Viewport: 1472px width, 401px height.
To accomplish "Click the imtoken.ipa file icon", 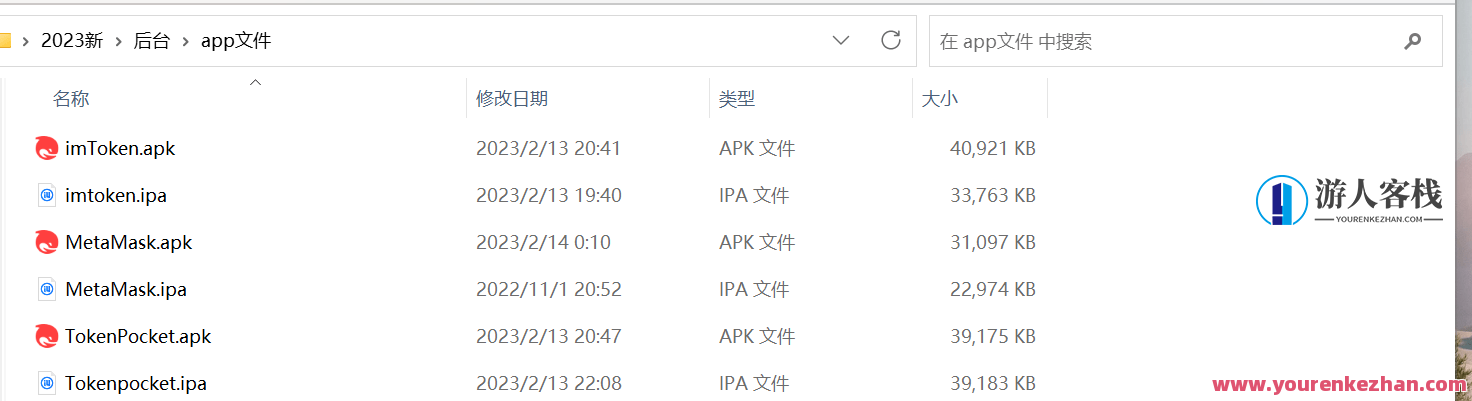I will 47,195.
